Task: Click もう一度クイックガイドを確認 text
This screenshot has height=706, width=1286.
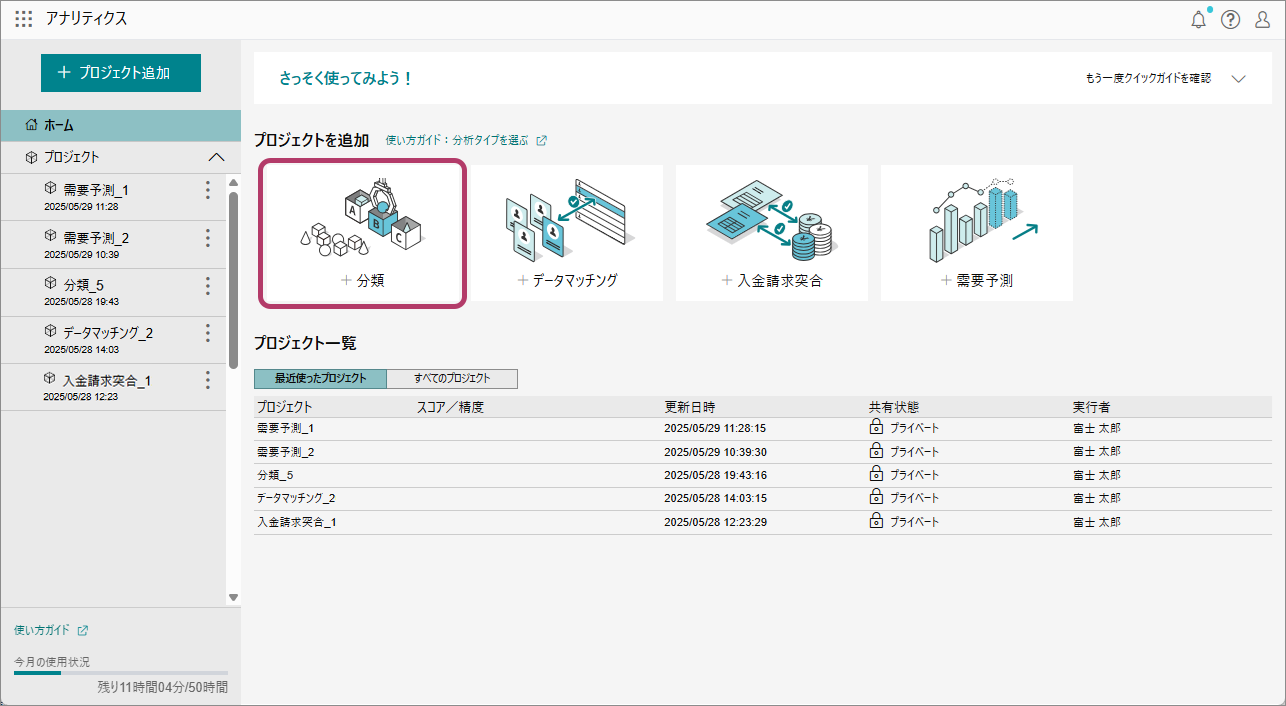Action: [x=1148, y=78]
